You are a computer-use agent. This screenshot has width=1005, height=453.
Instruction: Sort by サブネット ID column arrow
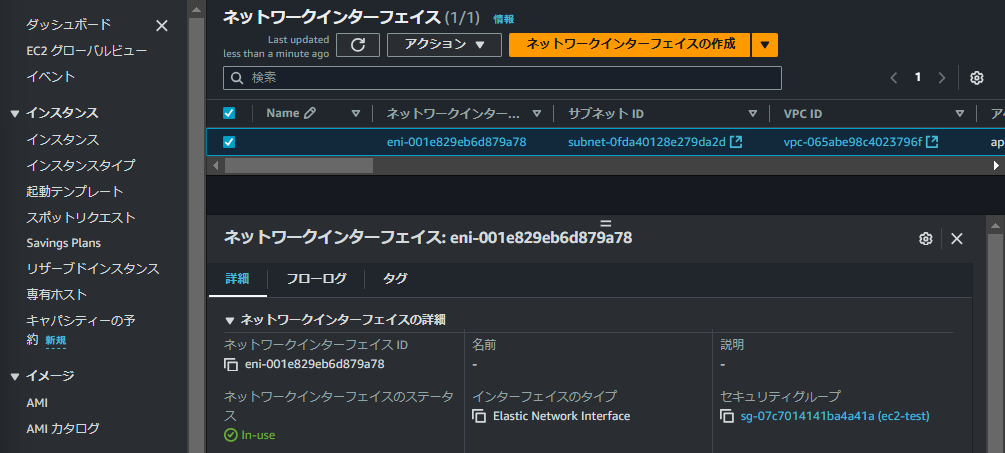pos(753,113)
